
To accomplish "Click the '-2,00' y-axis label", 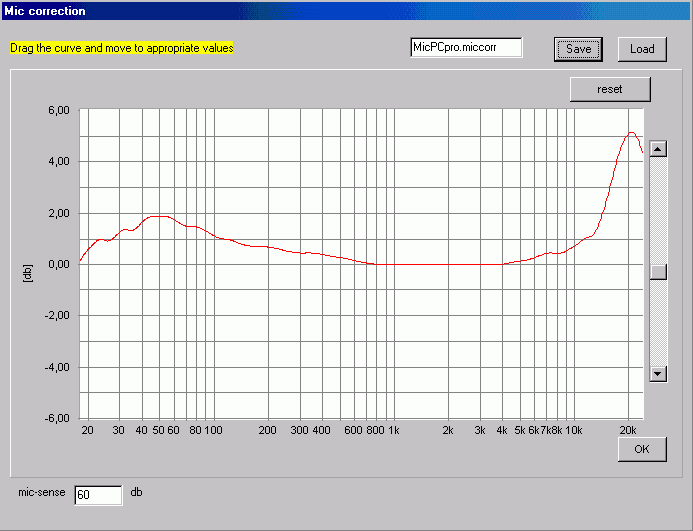I will point(57,316).
